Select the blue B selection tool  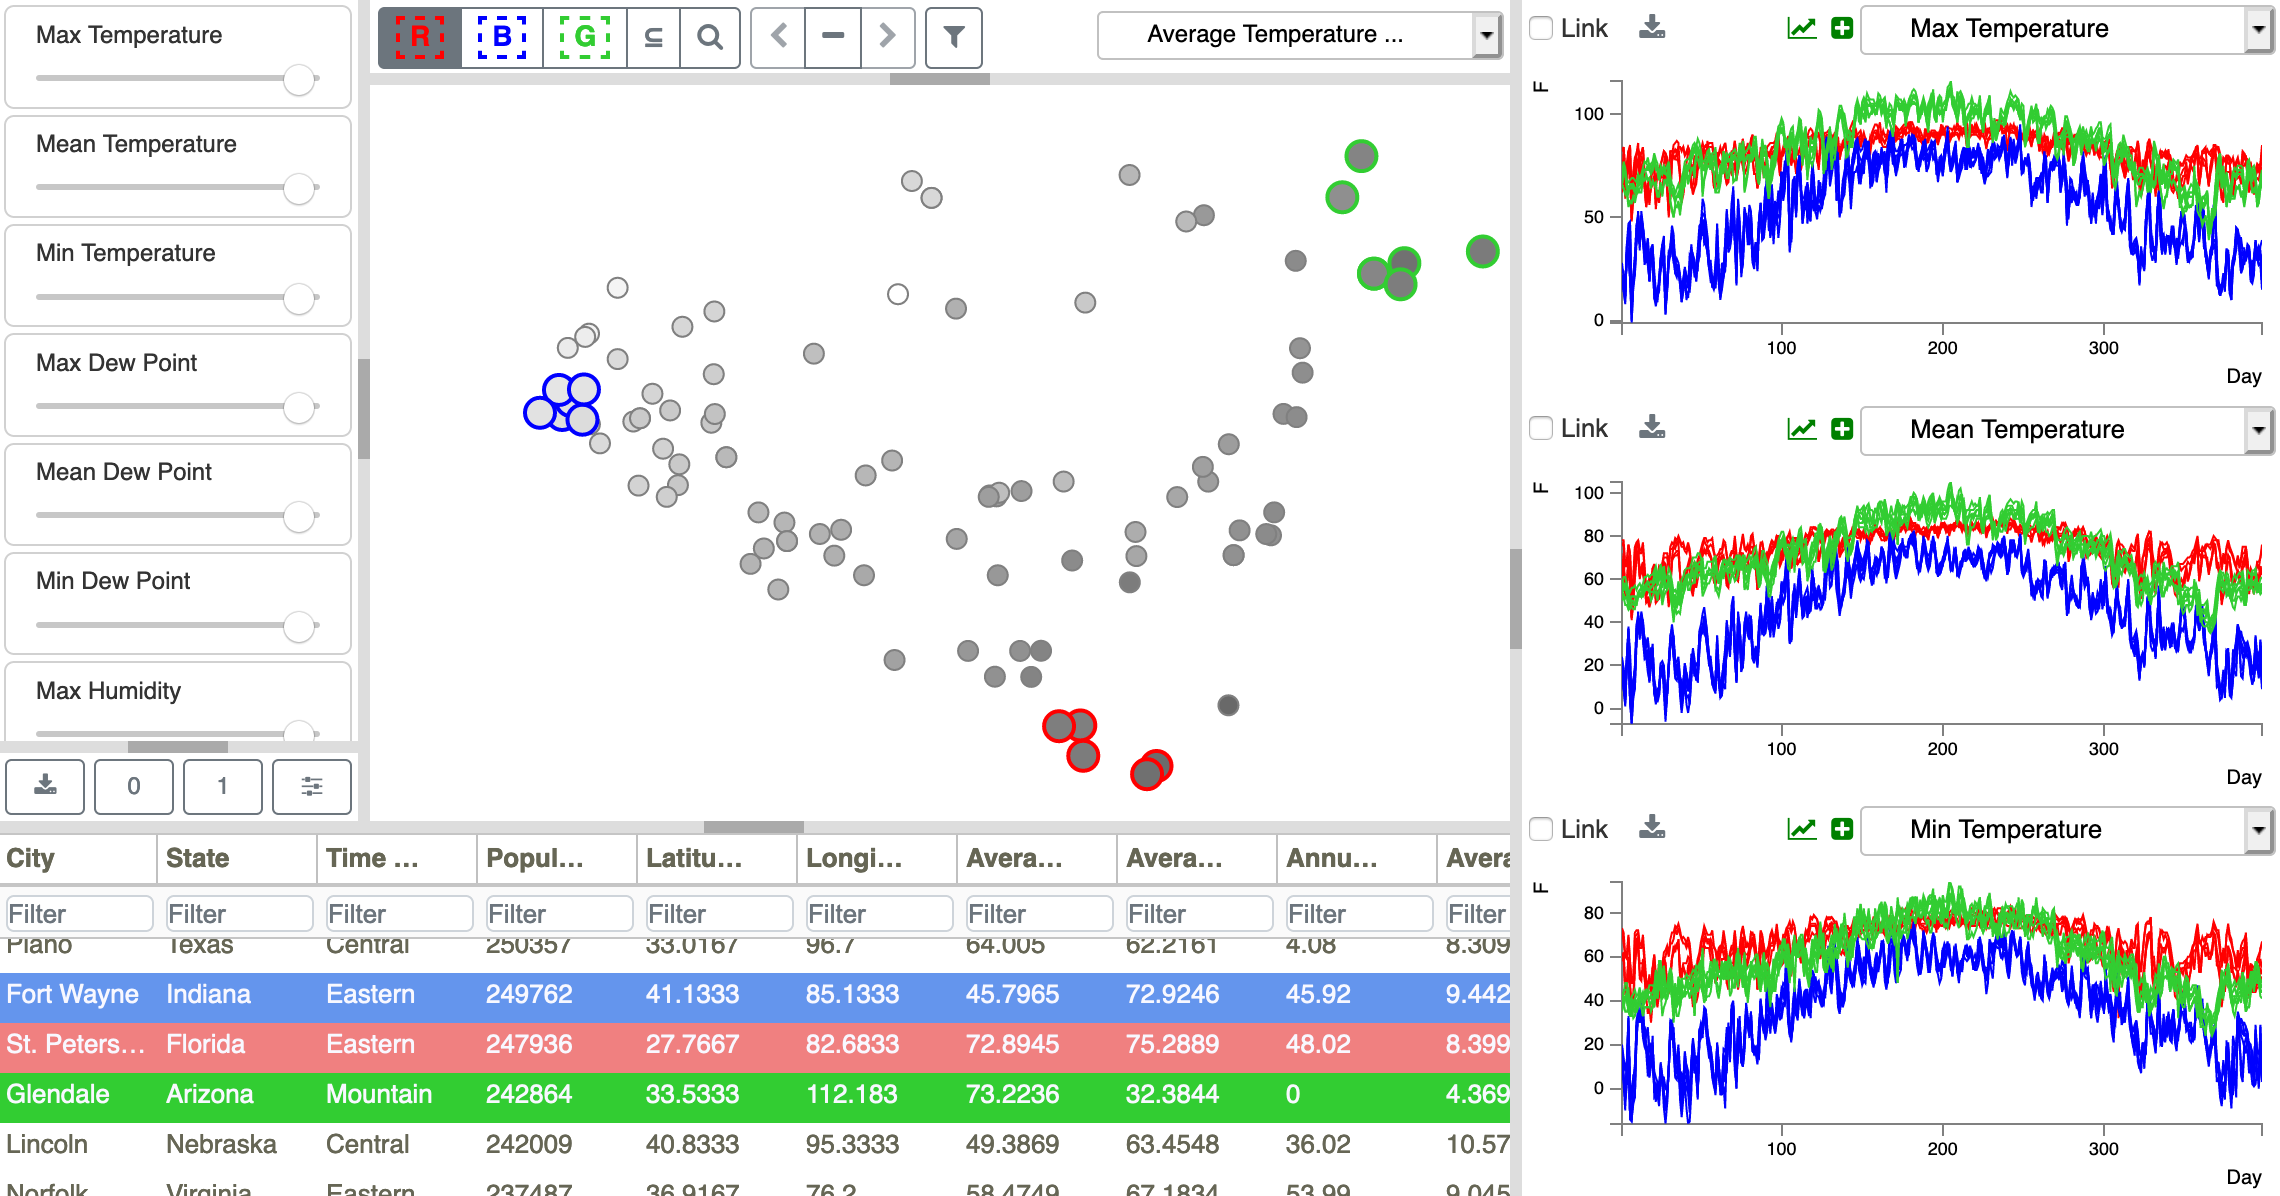tap(502, 37)
